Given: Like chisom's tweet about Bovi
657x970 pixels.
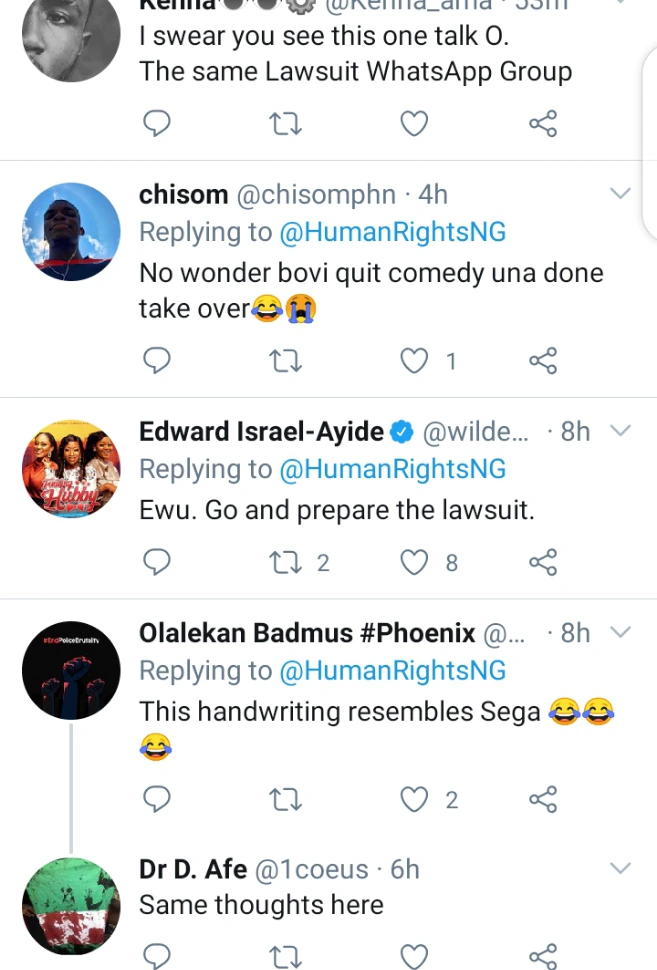Looking at the screenshot, I should 414,361.
